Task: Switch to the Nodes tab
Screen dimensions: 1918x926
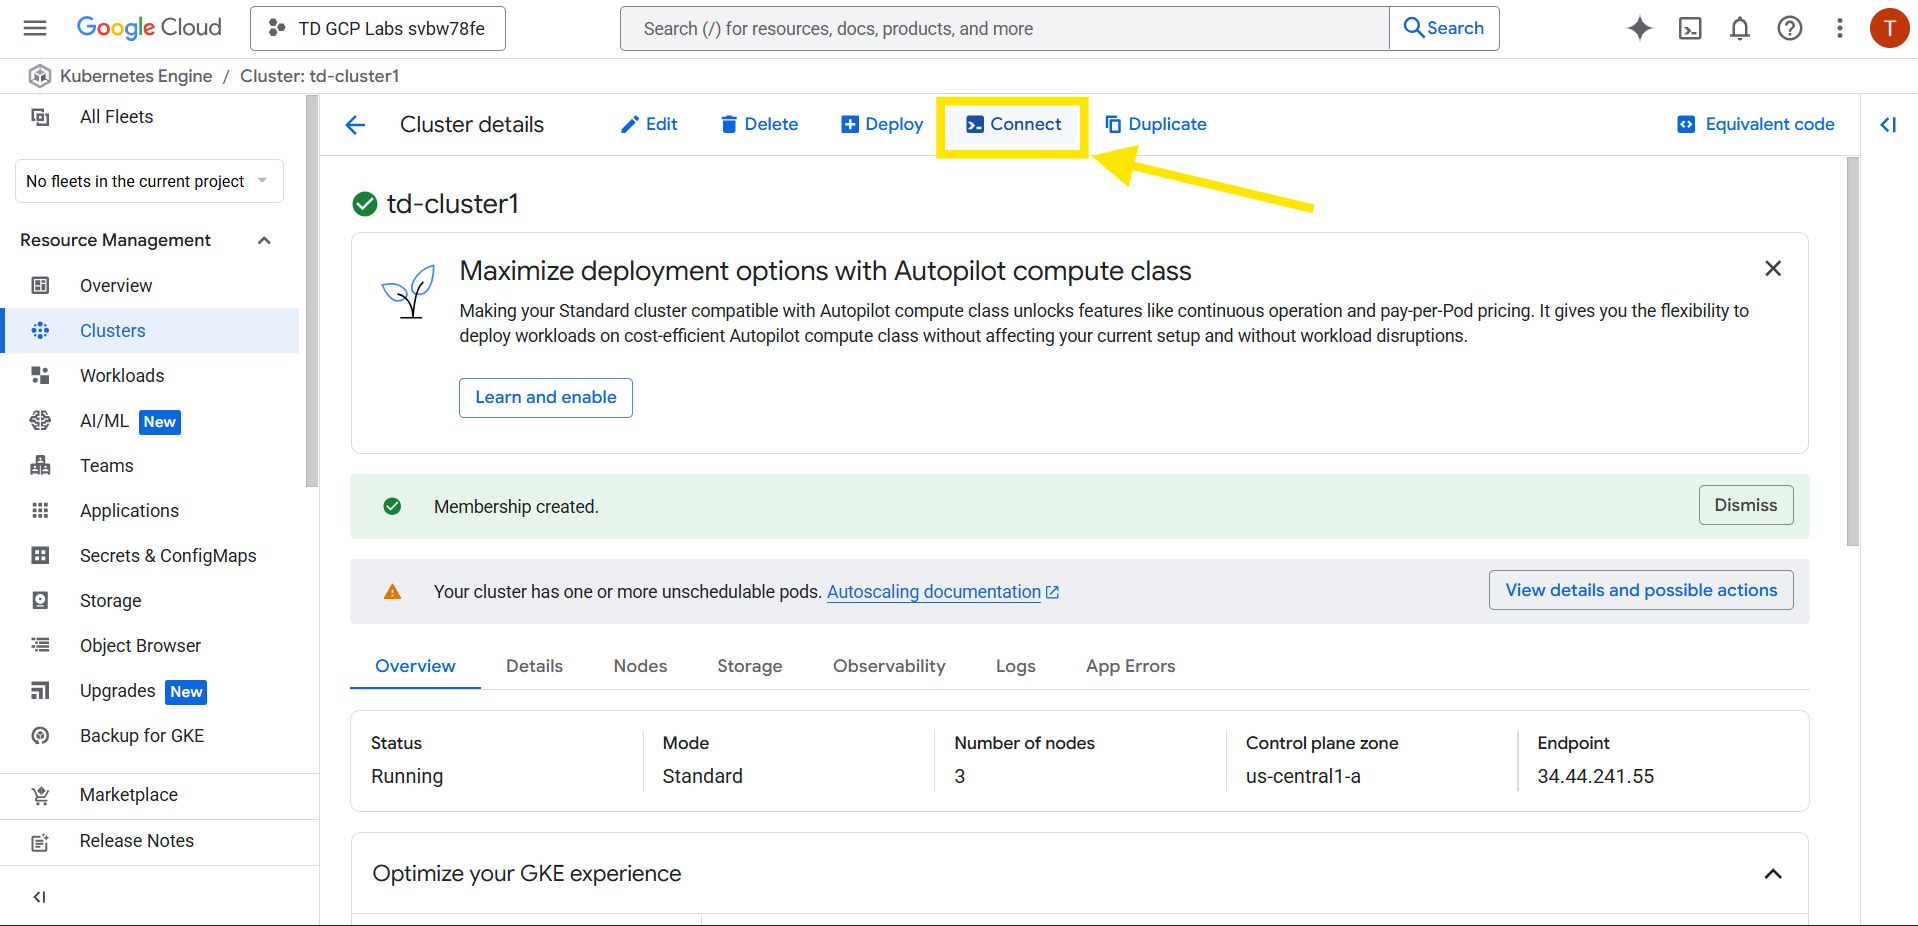Action: coord(640,666)
